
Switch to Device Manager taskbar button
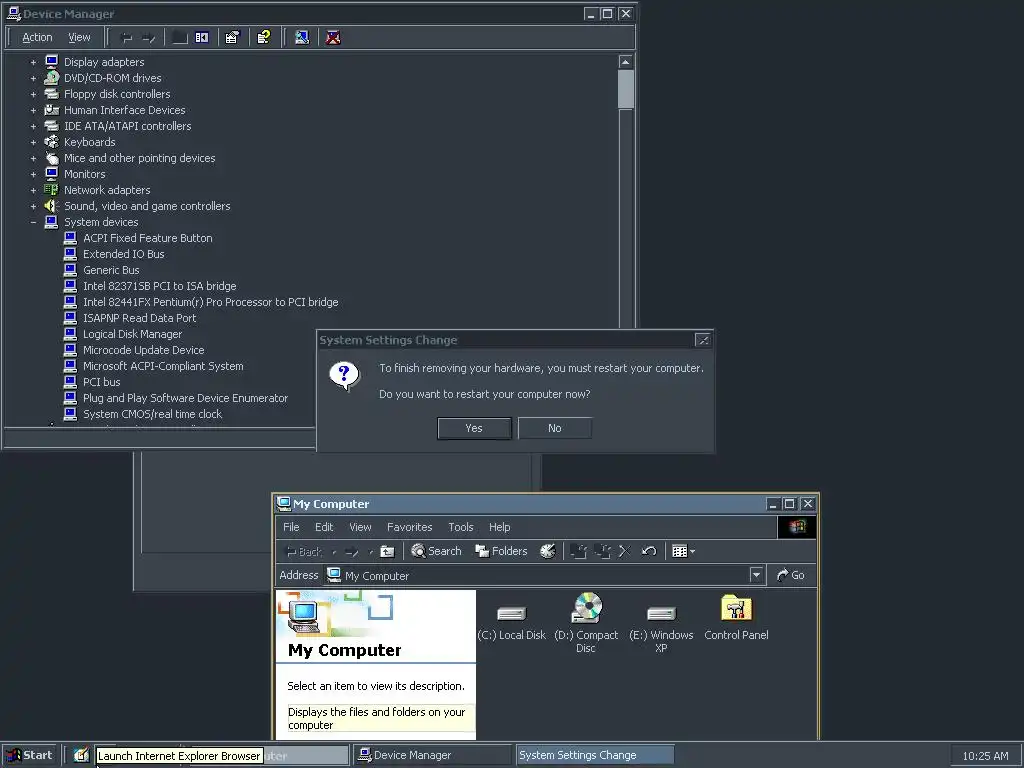coord(433,755)
